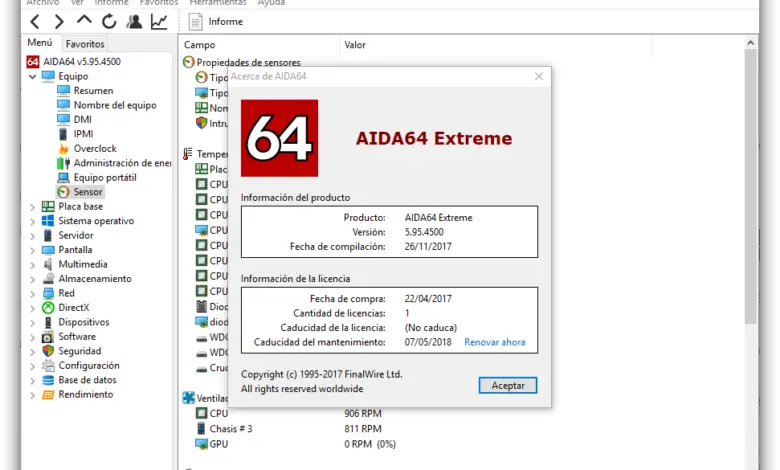Click the 906 RPM value
The height and width of the screenshot is (470, 780).
point(363,413)
